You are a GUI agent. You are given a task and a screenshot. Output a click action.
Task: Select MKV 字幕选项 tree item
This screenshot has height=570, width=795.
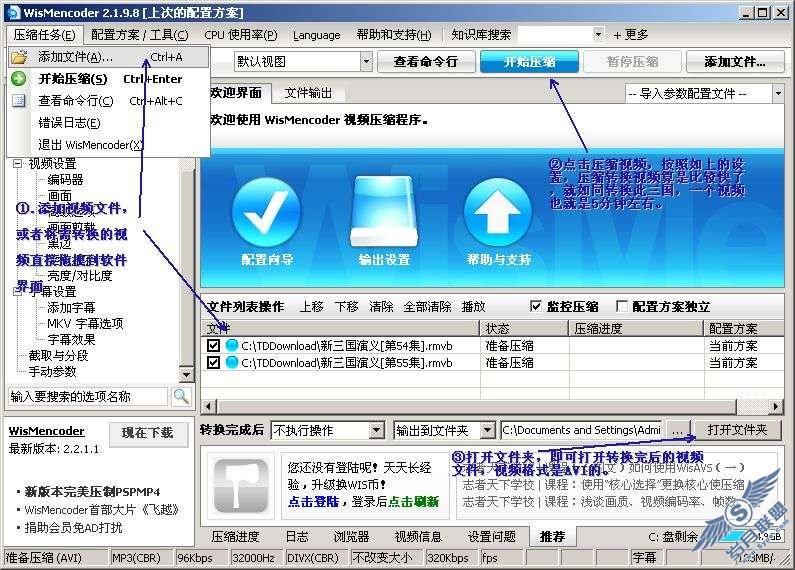85,324
